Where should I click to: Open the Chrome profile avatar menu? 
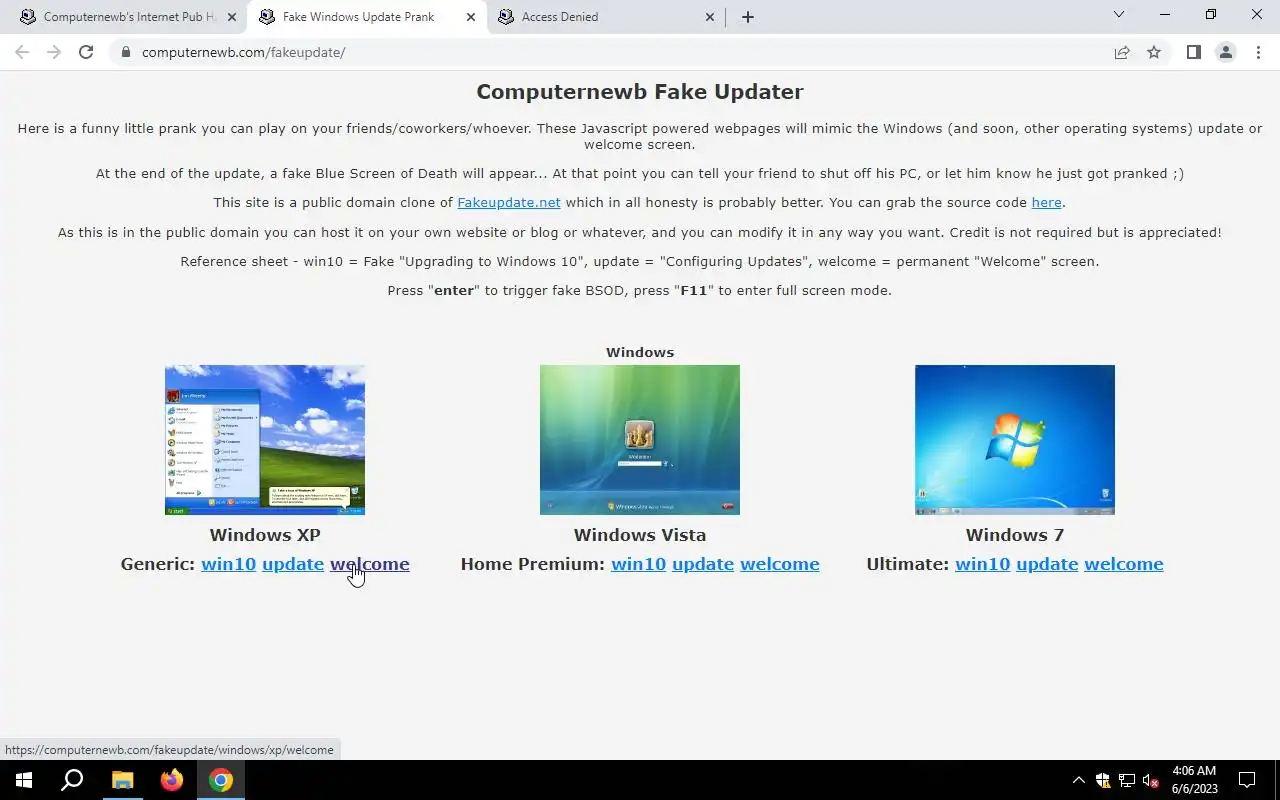click(1225, 52)
